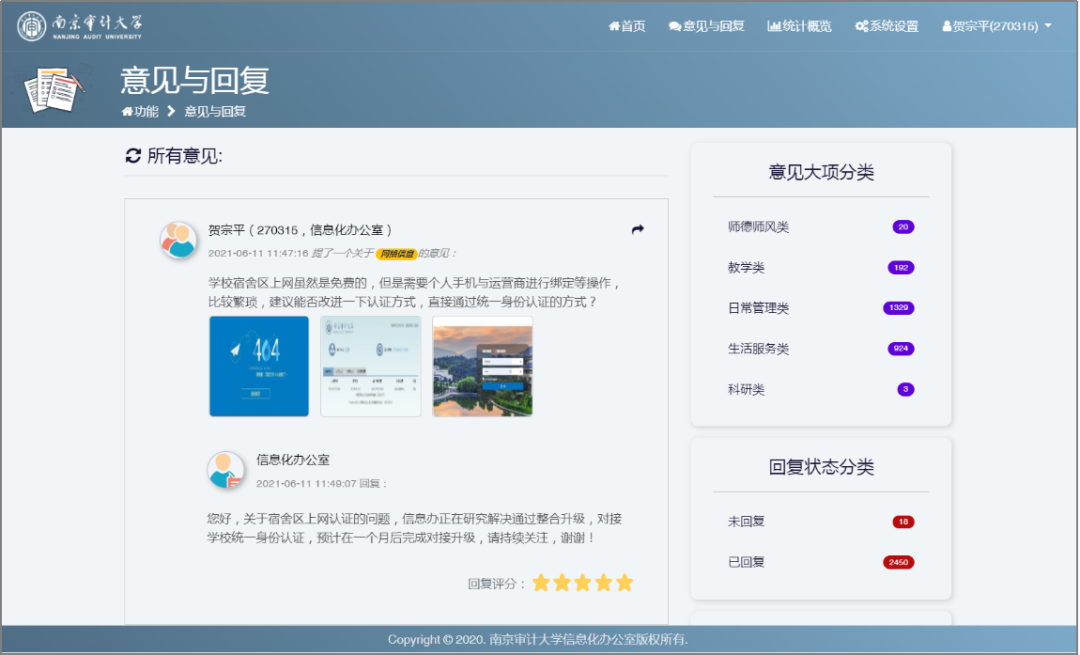Click the 功能 breadcrumb link

click(x=140, y=111)
